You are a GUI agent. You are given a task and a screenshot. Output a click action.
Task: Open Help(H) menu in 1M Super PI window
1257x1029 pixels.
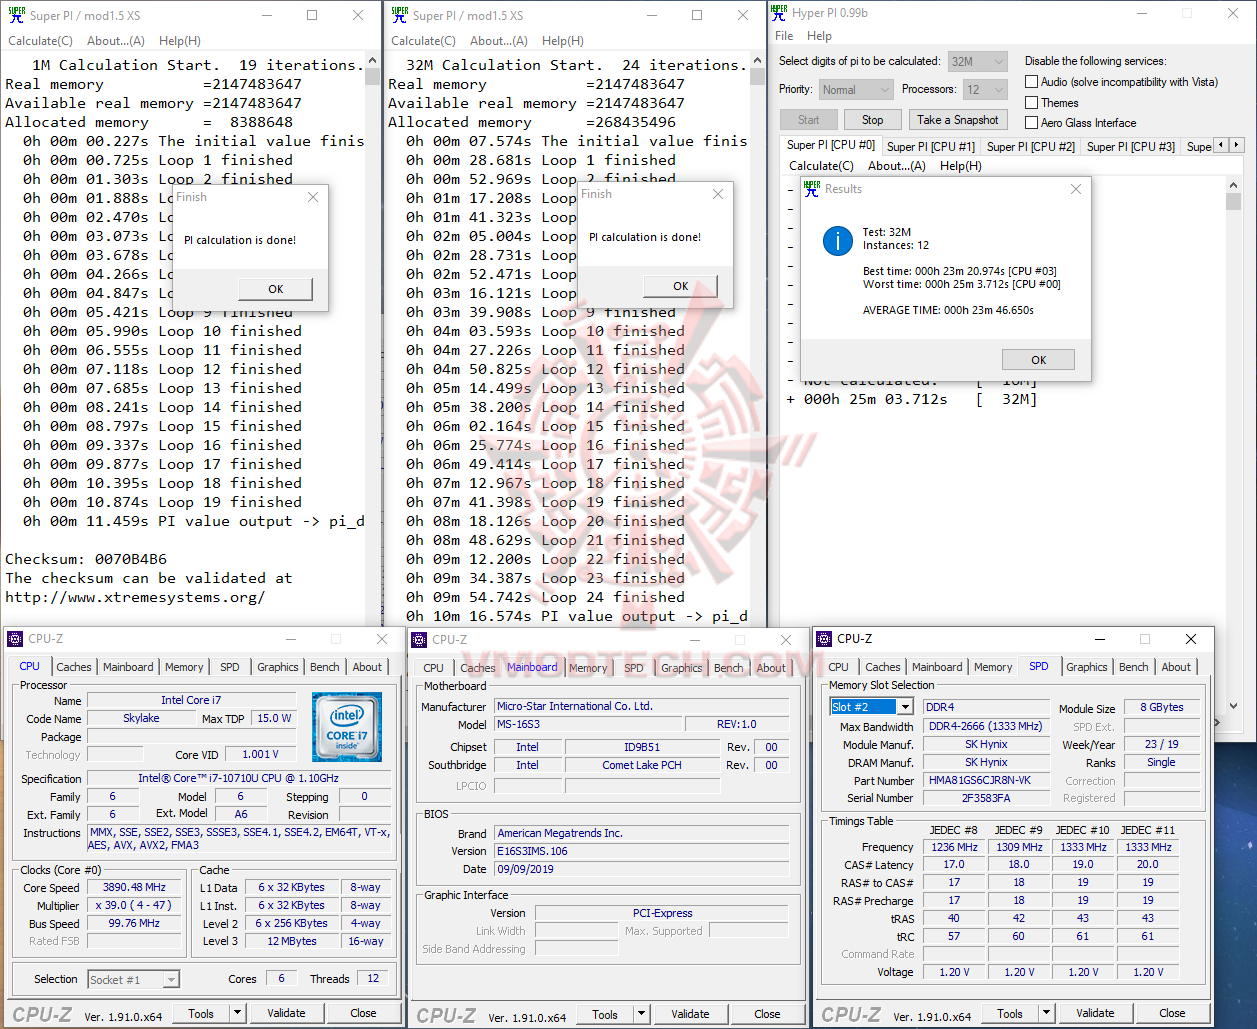click(x=180, y=41)
